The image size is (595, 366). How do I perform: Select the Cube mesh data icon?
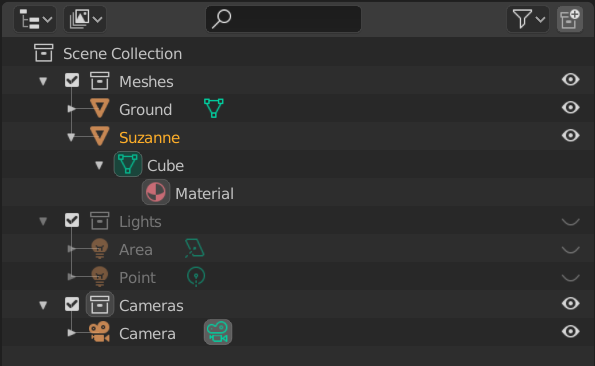pyautogui.click(x=128, y=164)
